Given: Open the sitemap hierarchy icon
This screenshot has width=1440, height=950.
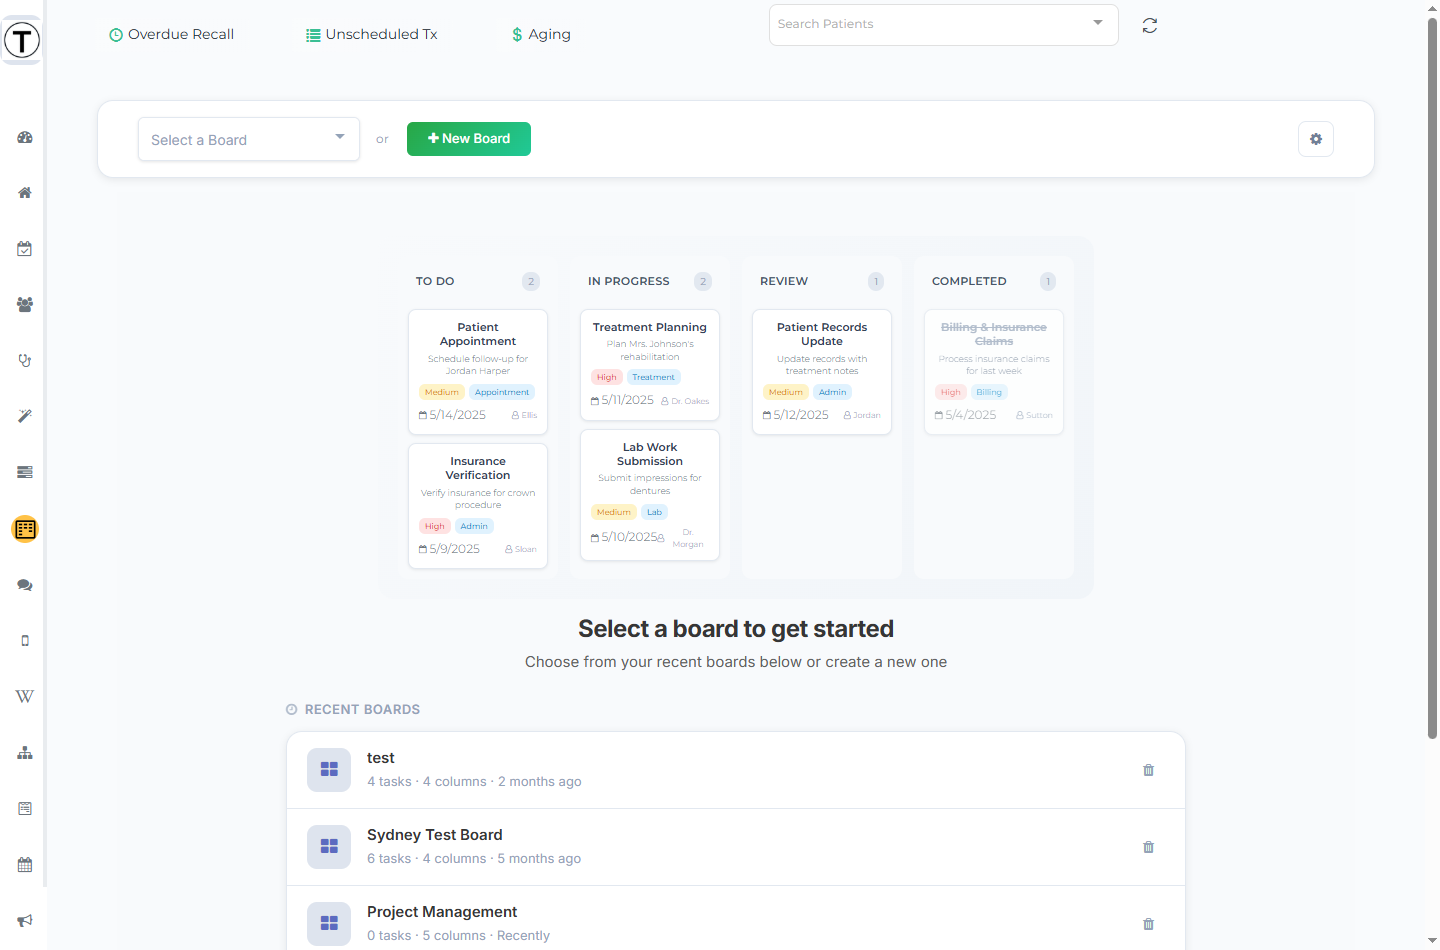Looking at the screenshot, I should click(25, 752).
